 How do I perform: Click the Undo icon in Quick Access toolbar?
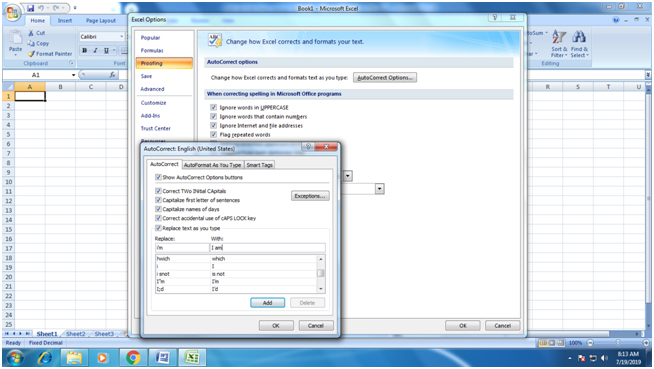tap(41, 8)
